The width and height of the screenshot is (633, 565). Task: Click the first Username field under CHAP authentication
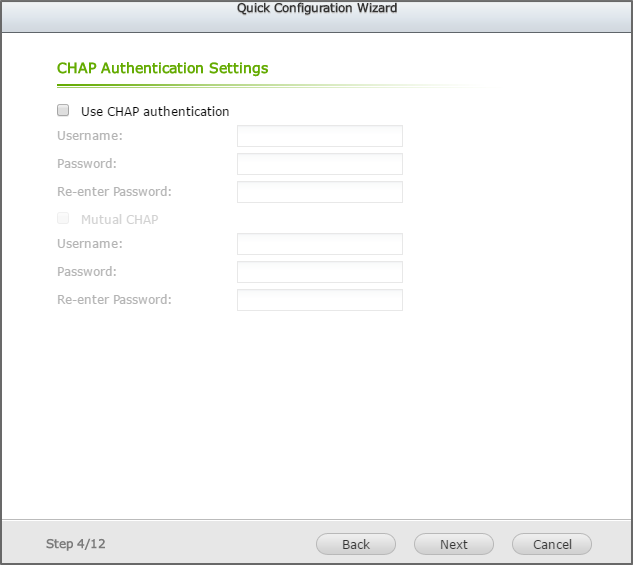(319, 136)
